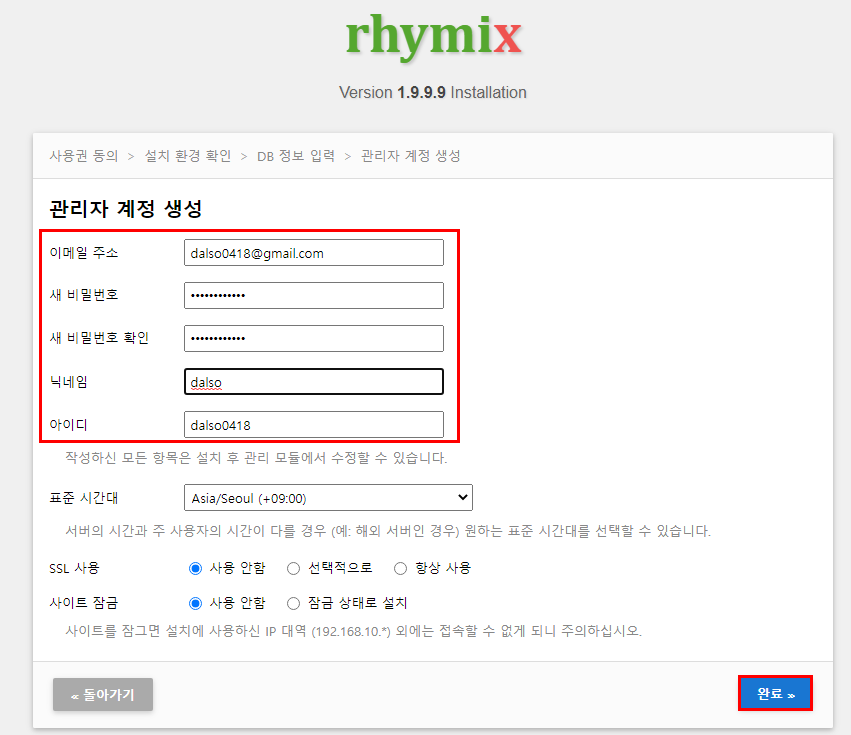
Task: Focus the 새 비밀번호 확인 field
Action: tap(314, 338)
